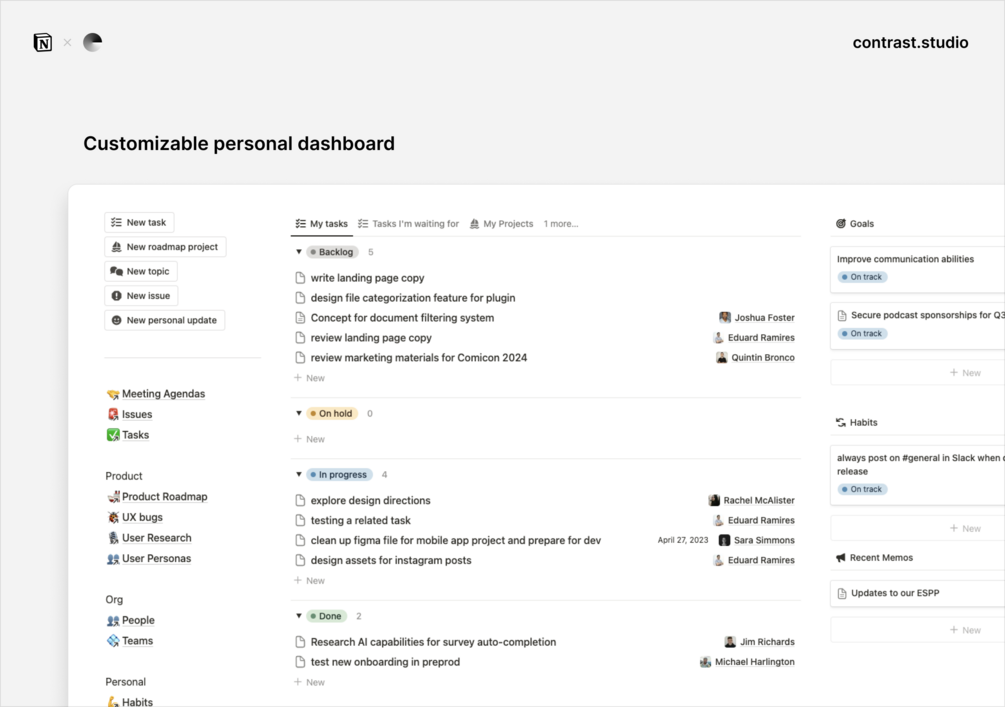The width and height of the screenshot is (1005, 707).
Task: Click the Habits cycle icon
Action: pyautogui.click(x=841, y=423)
